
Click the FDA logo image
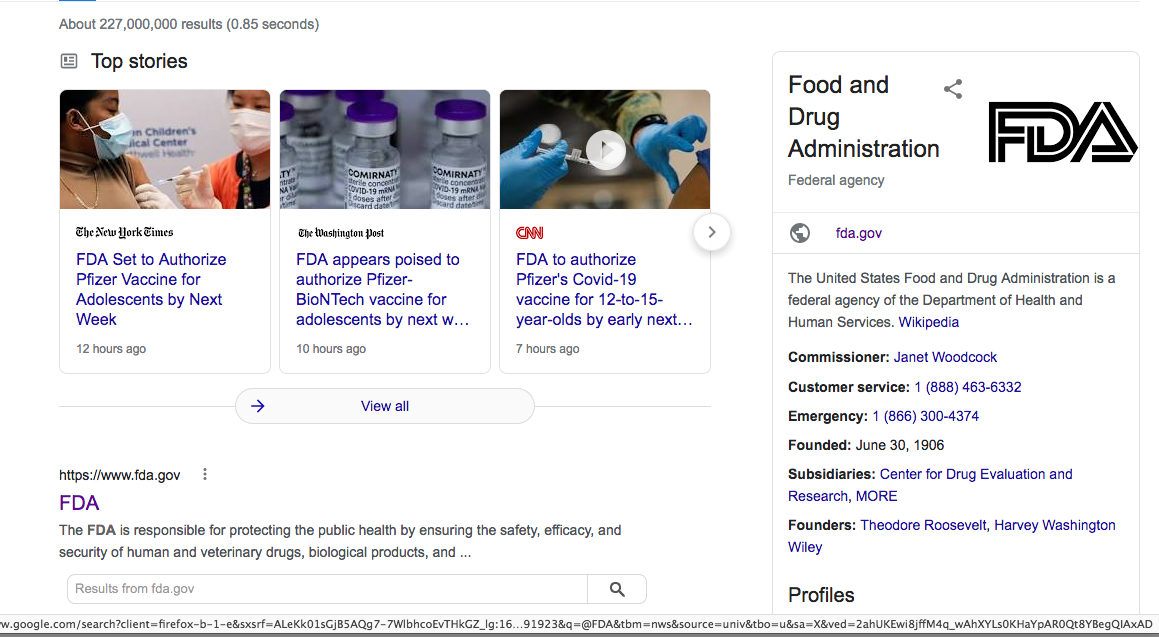[x=1063, y=132]
